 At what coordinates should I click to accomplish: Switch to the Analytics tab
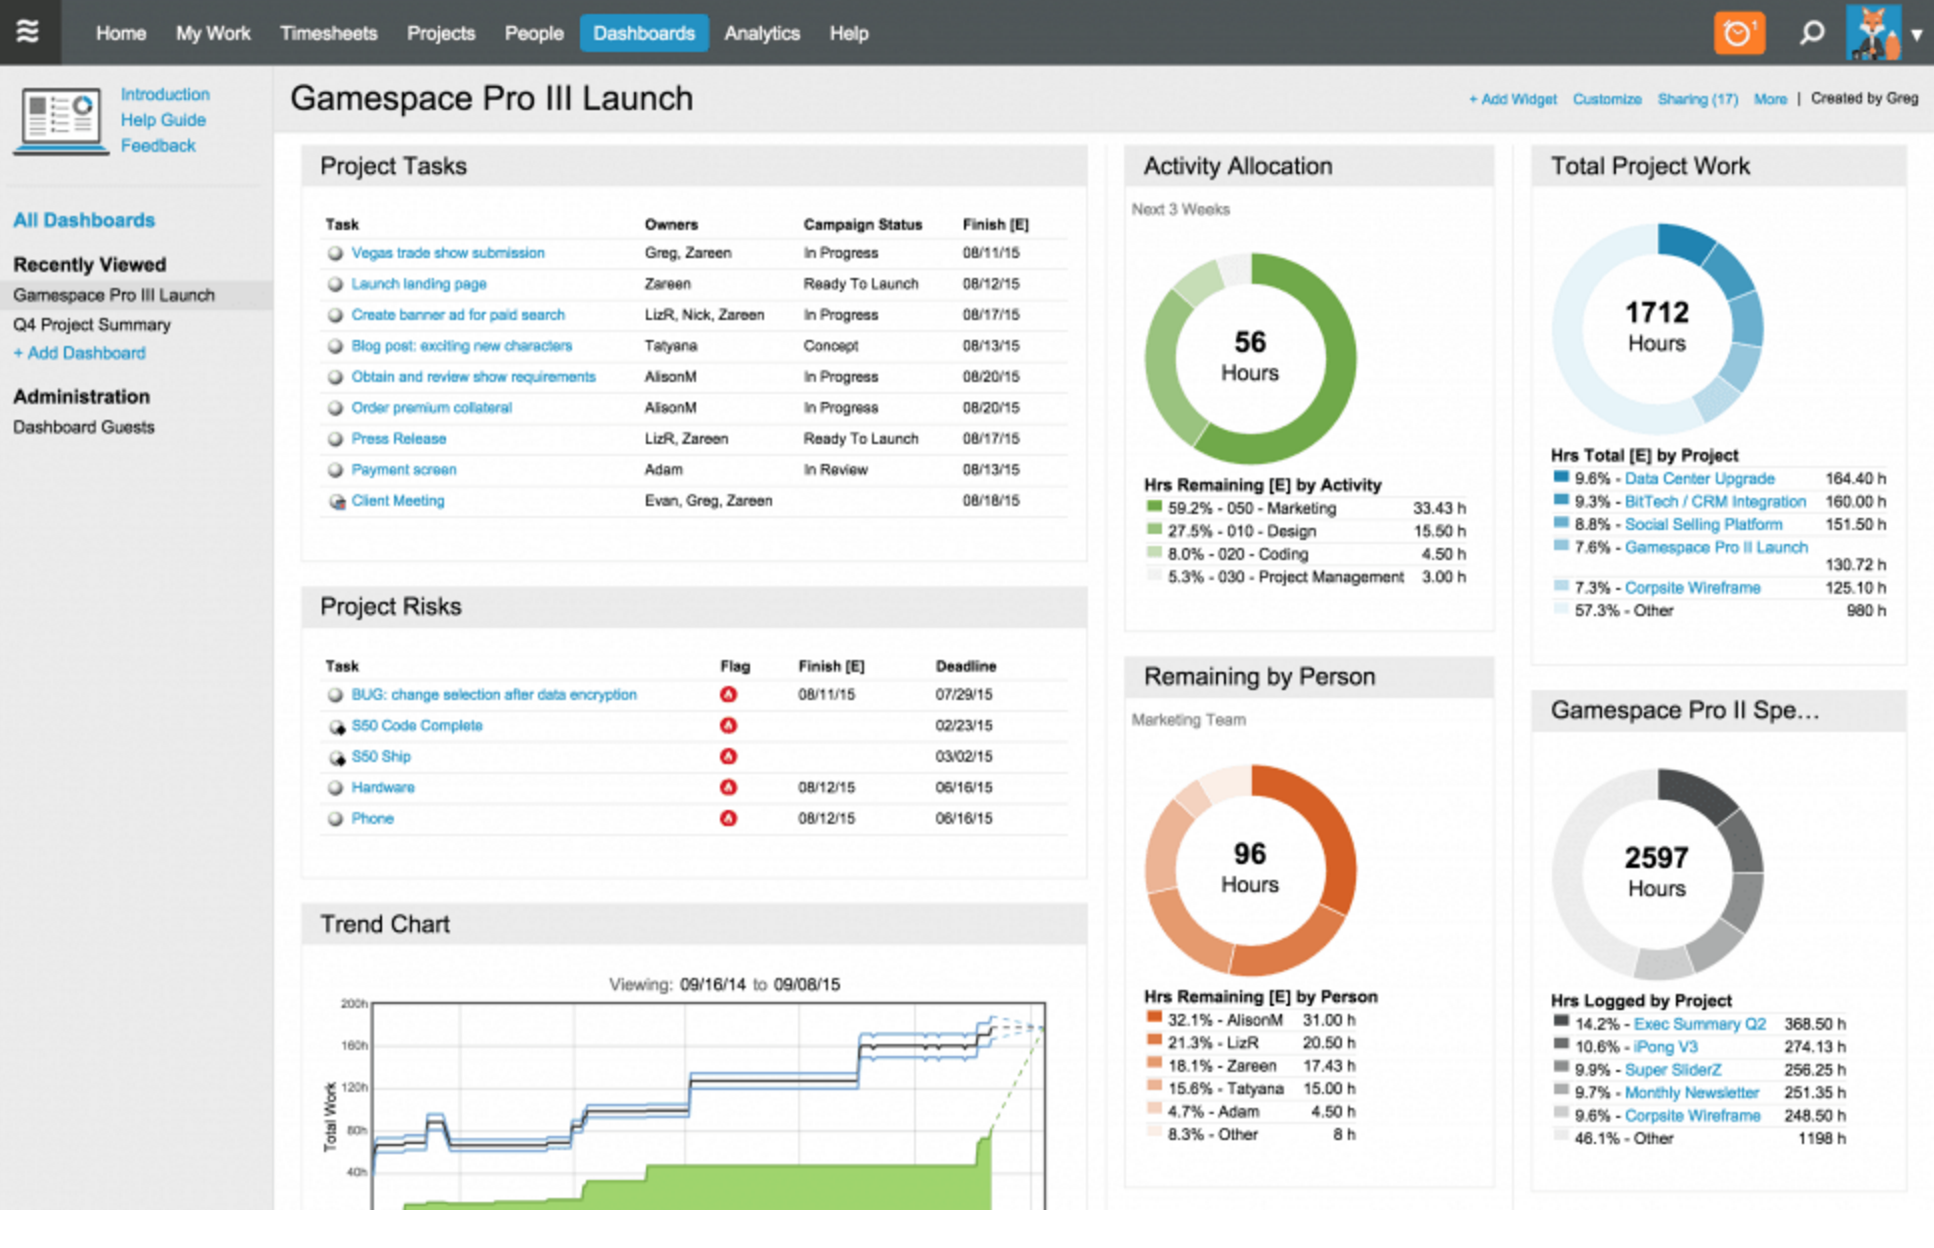point(761,33)
